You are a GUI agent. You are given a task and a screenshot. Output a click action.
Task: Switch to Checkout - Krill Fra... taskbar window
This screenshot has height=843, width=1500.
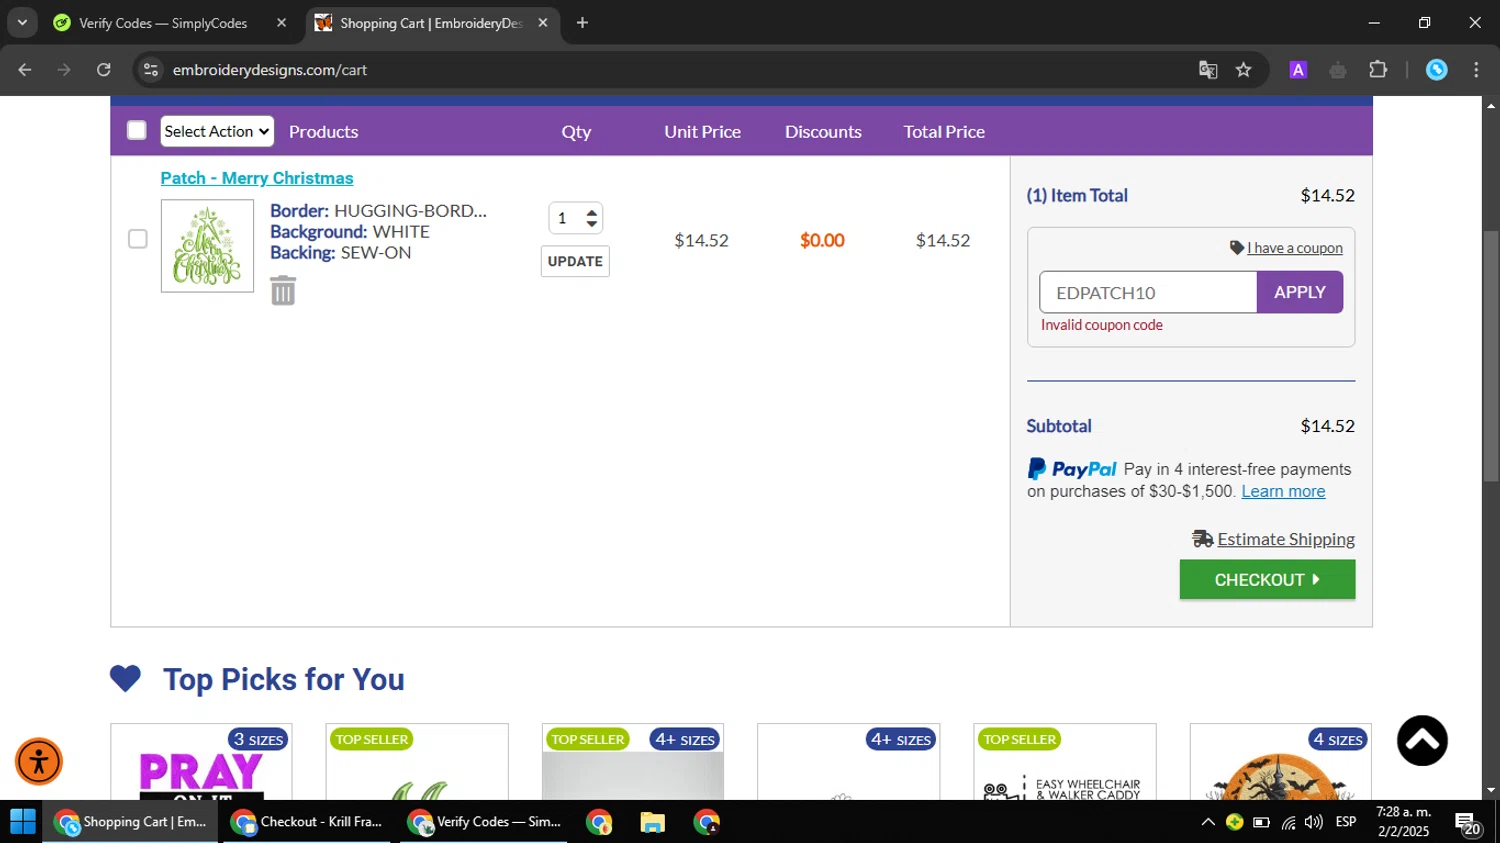pos(306,822)
